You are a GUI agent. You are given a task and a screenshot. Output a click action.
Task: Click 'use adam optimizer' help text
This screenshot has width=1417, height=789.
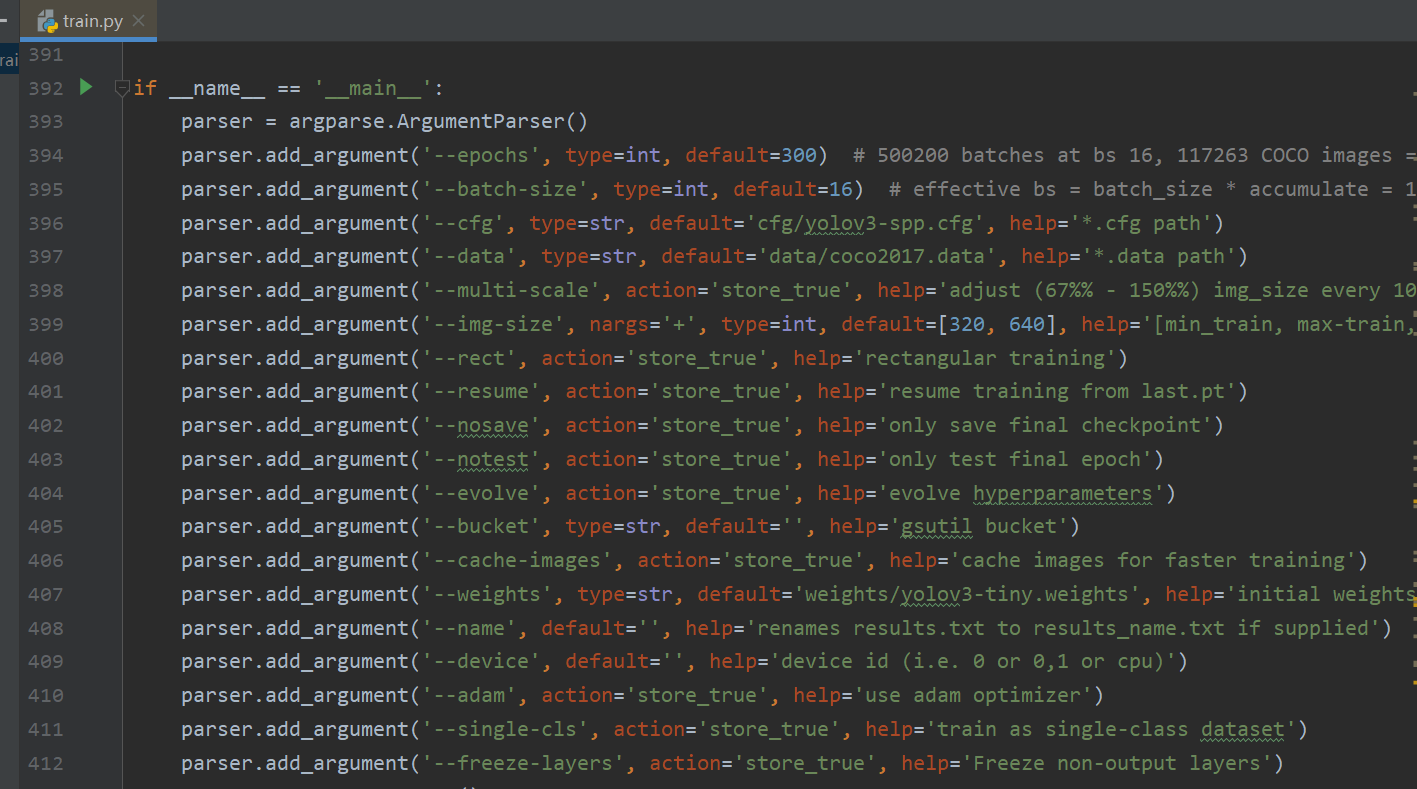975,695
